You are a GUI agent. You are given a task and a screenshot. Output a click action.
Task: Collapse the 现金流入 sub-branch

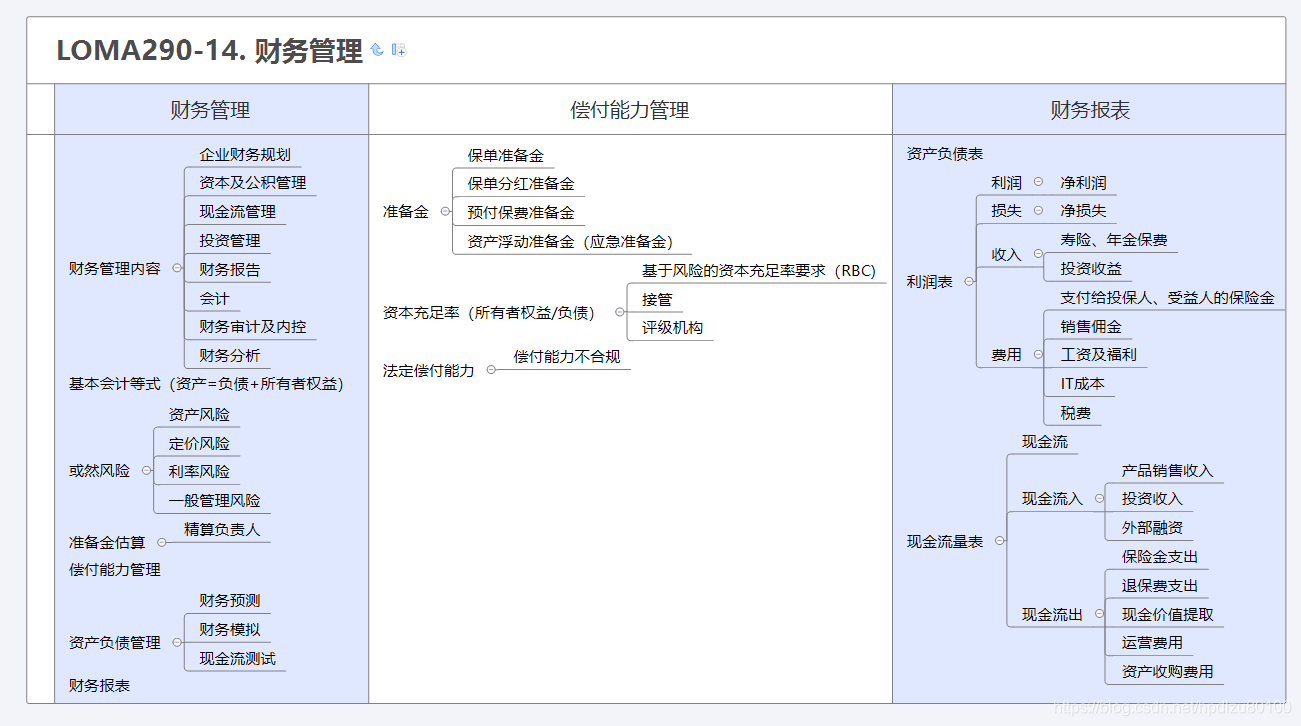(1099, 499)
